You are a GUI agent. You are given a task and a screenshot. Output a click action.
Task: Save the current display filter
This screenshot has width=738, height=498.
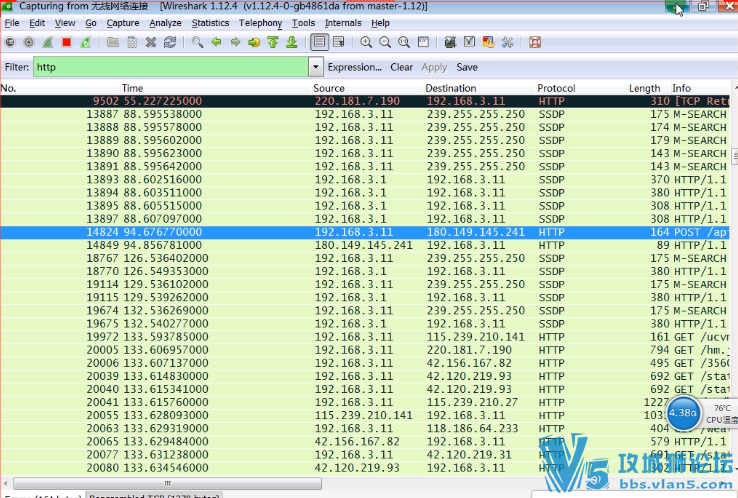point(467,67)
